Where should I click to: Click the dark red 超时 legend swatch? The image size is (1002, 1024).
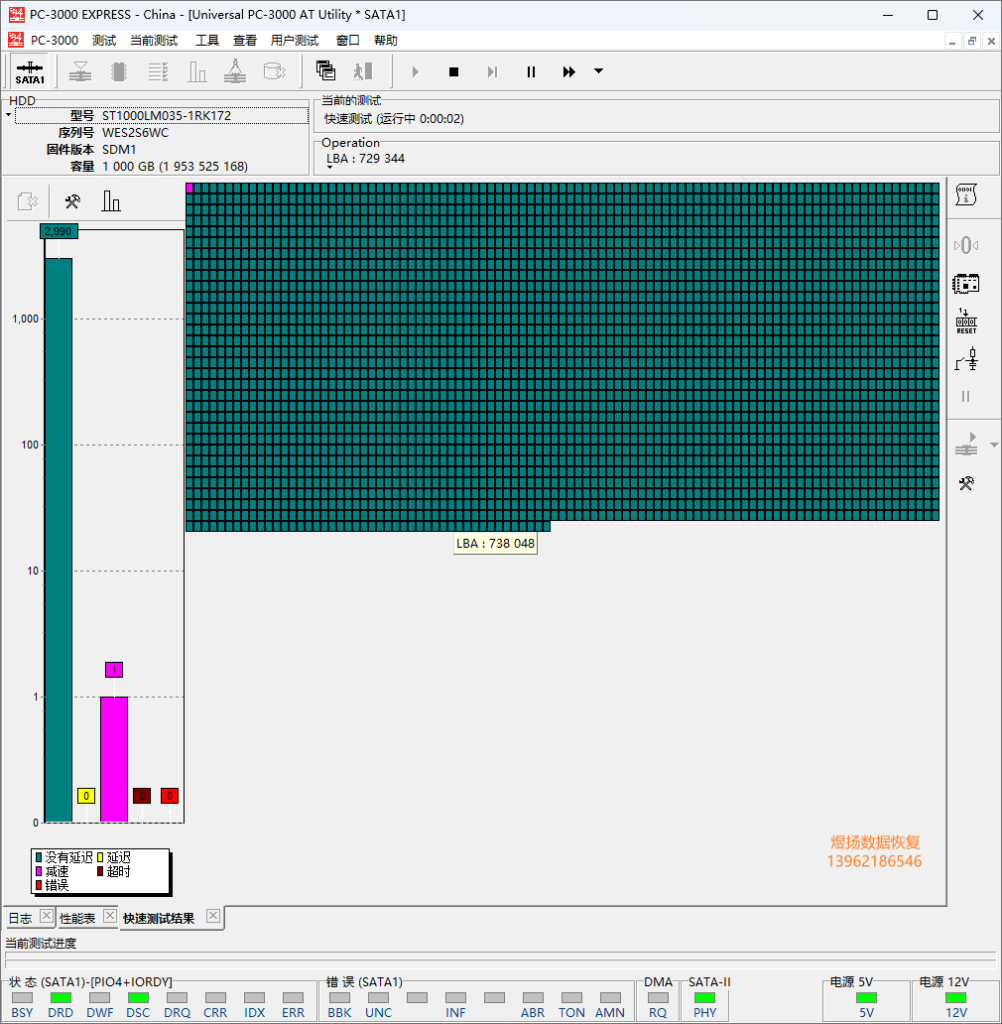pos(100,871)
